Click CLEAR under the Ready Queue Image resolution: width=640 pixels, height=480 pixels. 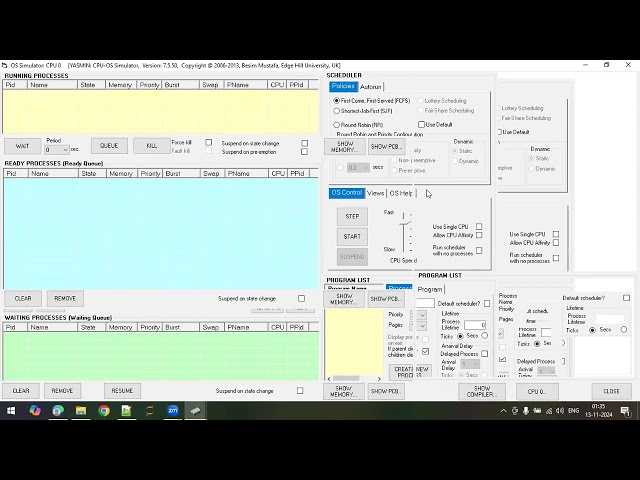pyautogui.click(x=23, y=298)
